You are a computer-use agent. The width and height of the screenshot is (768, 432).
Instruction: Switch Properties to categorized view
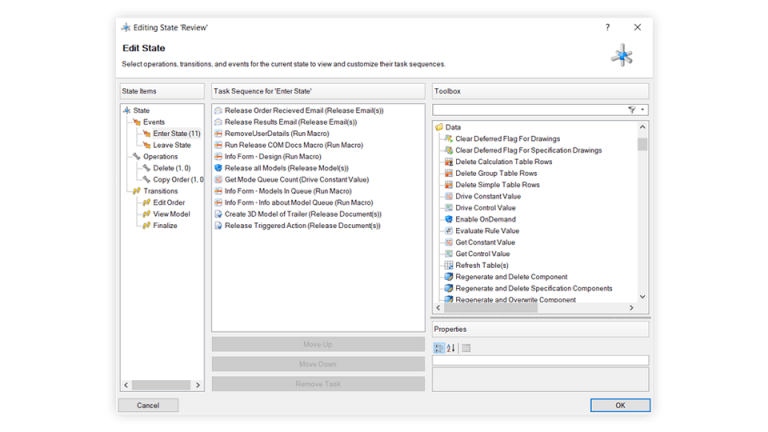439,348
